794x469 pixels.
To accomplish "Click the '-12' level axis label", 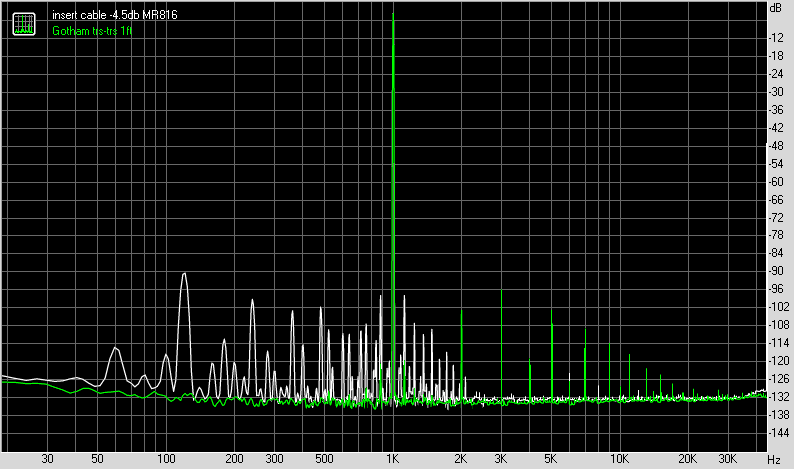I will click(x=776, y=38).
